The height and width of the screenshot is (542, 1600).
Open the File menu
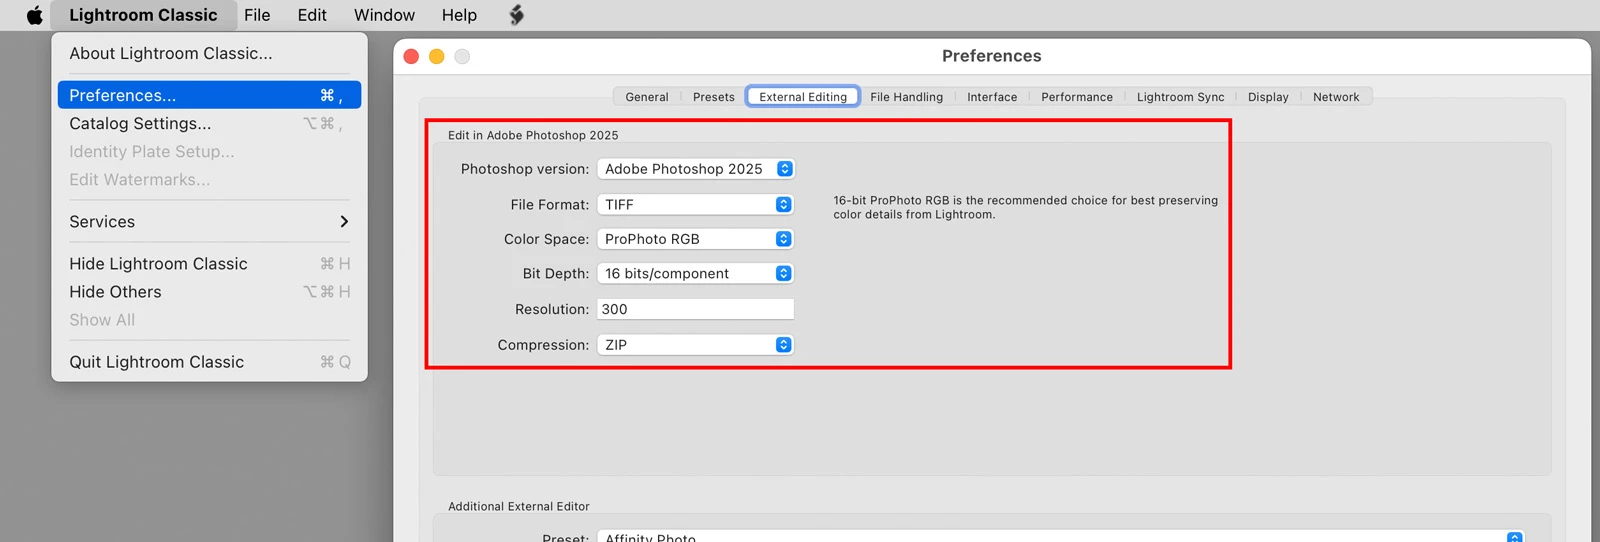257,15
